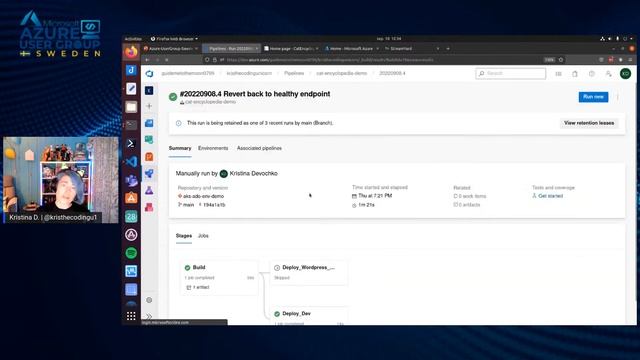Open the teal Boards work icon in sidebar
Screen dimensions: 640x360
point(149,140)
